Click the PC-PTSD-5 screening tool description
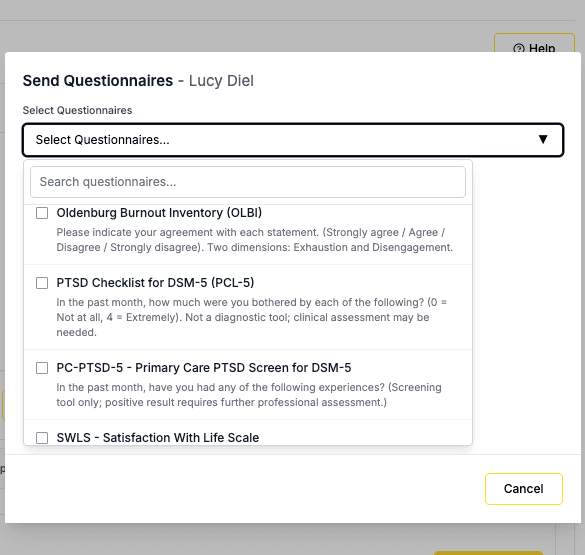Viewport: 585px width, 555px height. coord(249,395)
